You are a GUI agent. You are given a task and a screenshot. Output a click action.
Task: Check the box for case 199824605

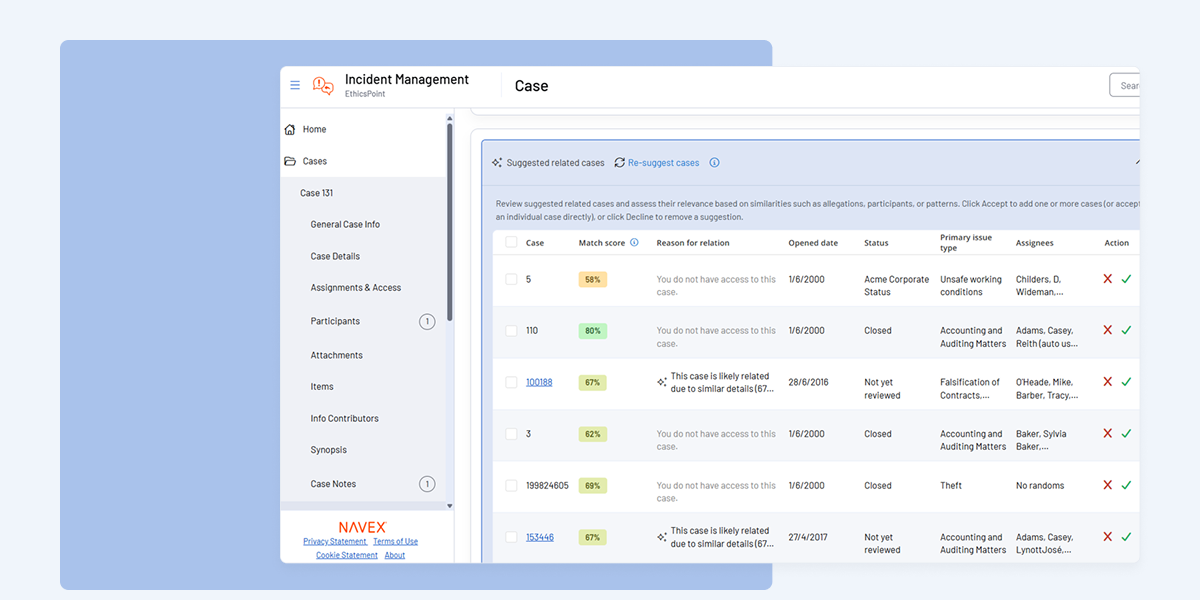pyautogui.click(x=511, y=485)
